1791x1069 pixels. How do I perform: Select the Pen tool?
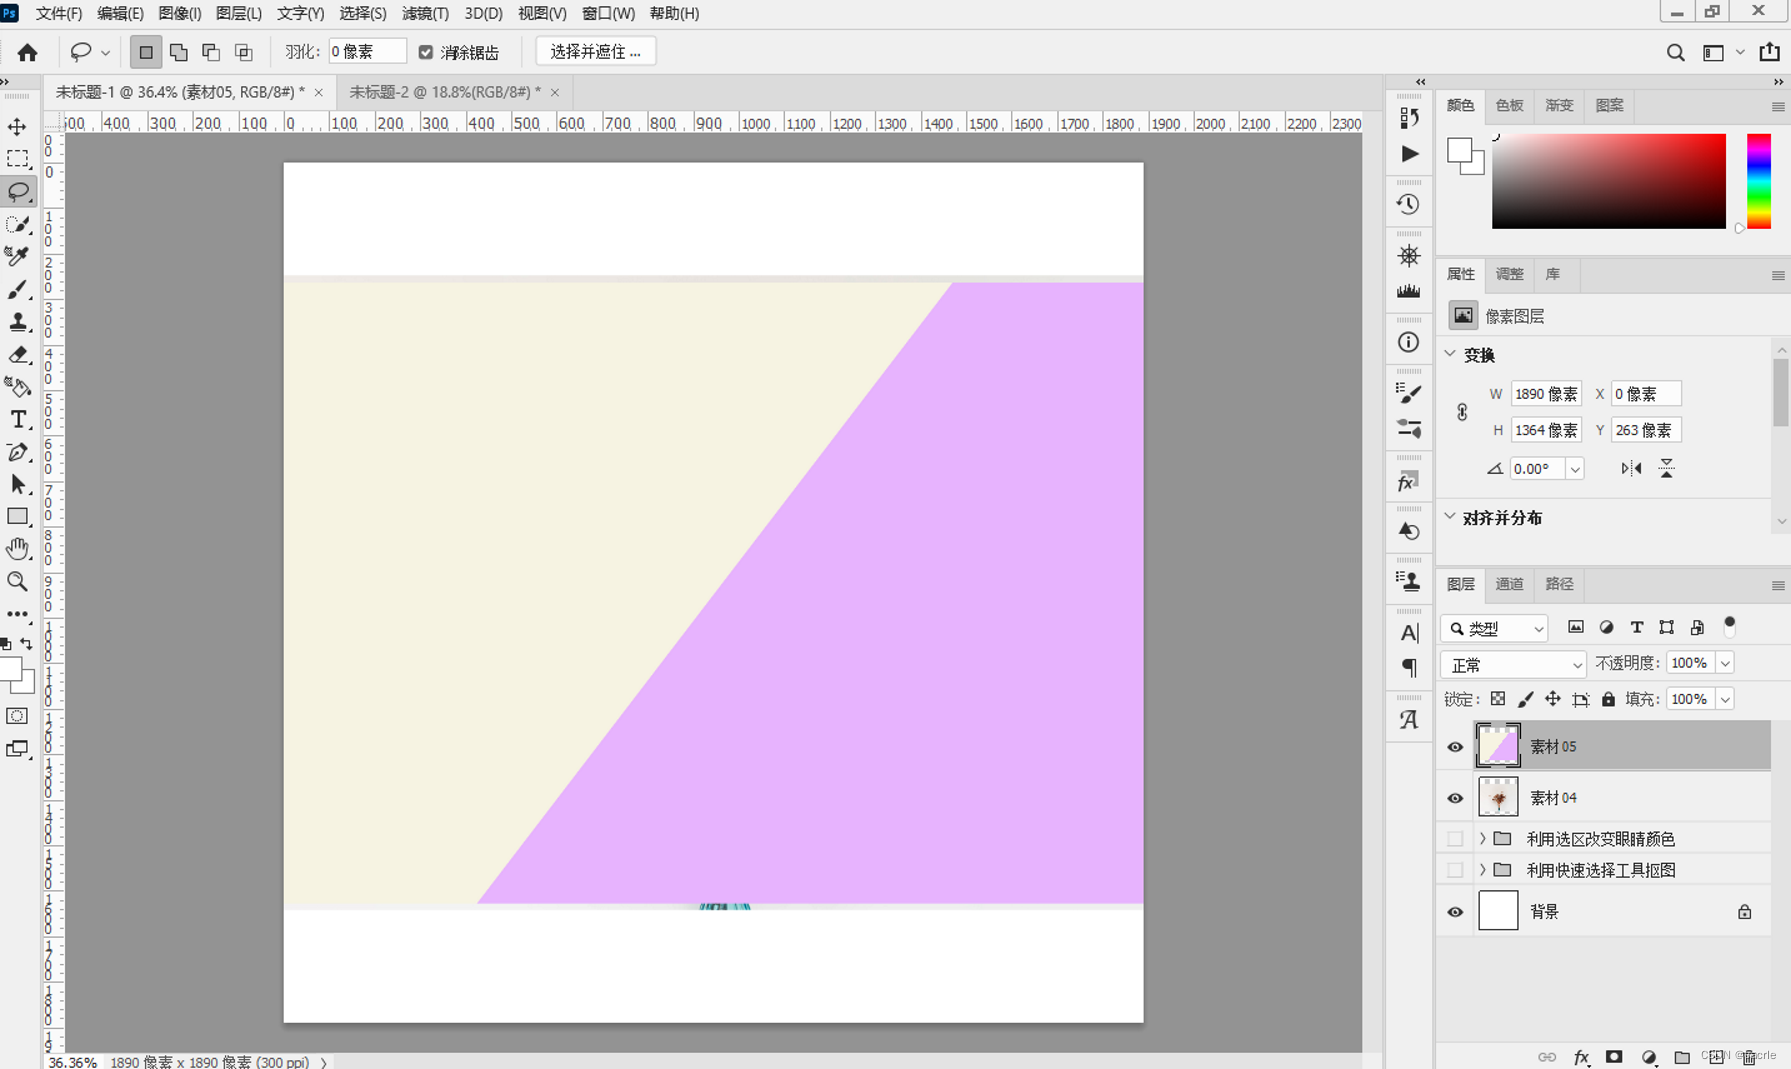pyautogui.click(x=17, y=452)
